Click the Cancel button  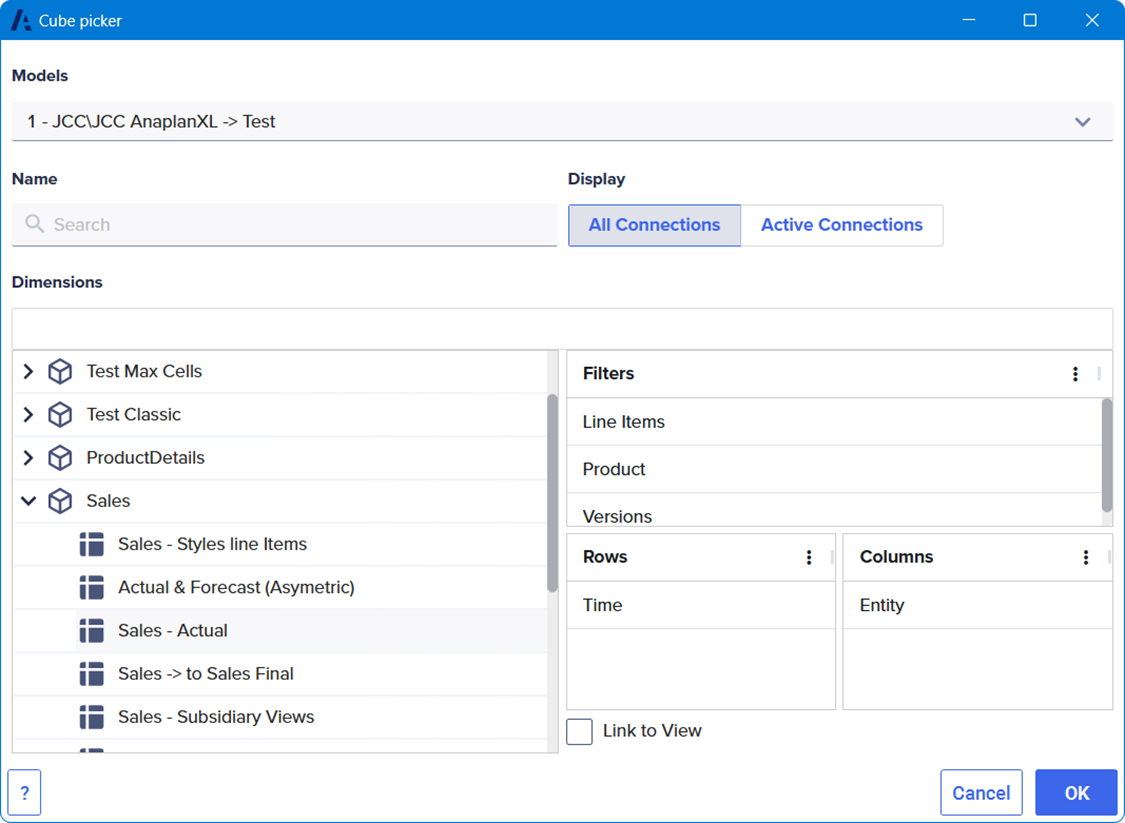pos(980,793)
